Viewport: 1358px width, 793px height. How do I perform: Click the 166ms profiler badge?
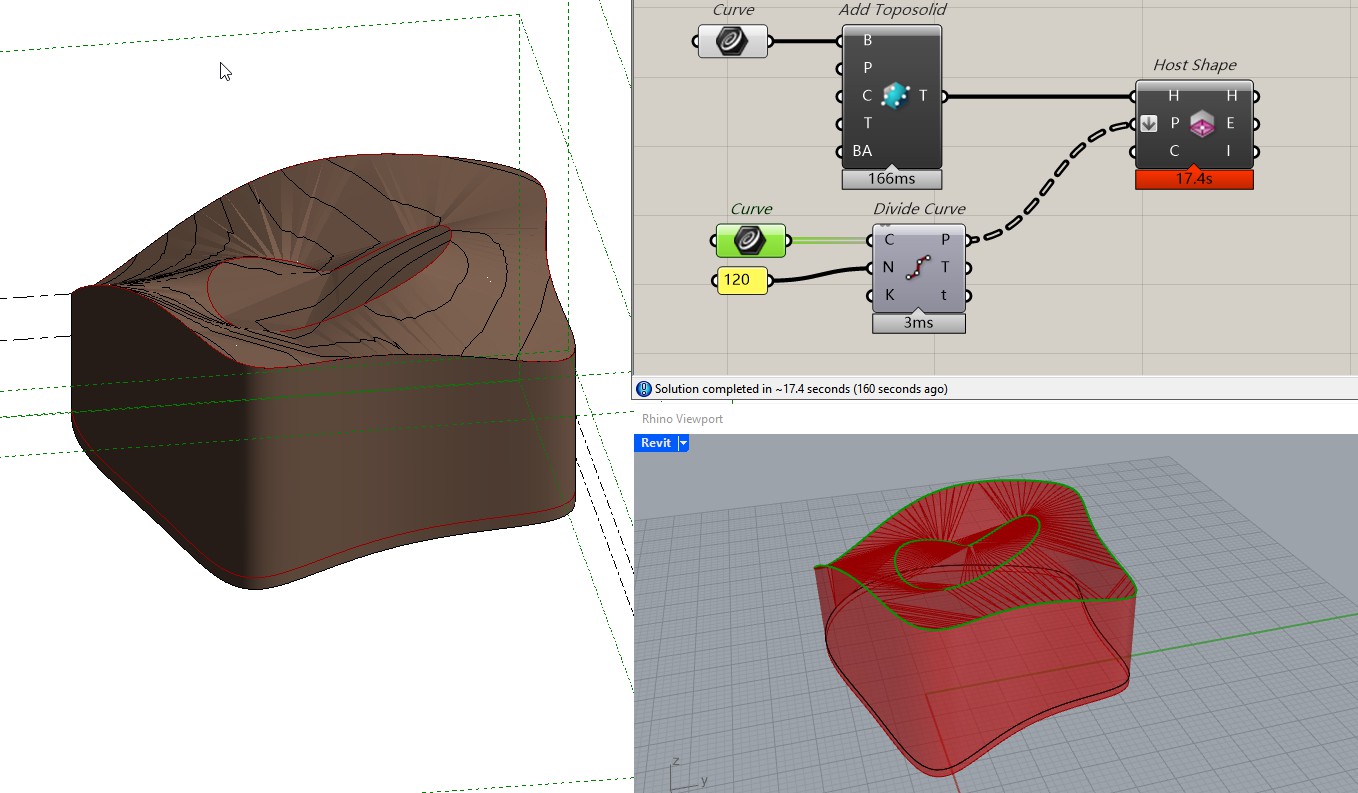click(x=892, y=179)
